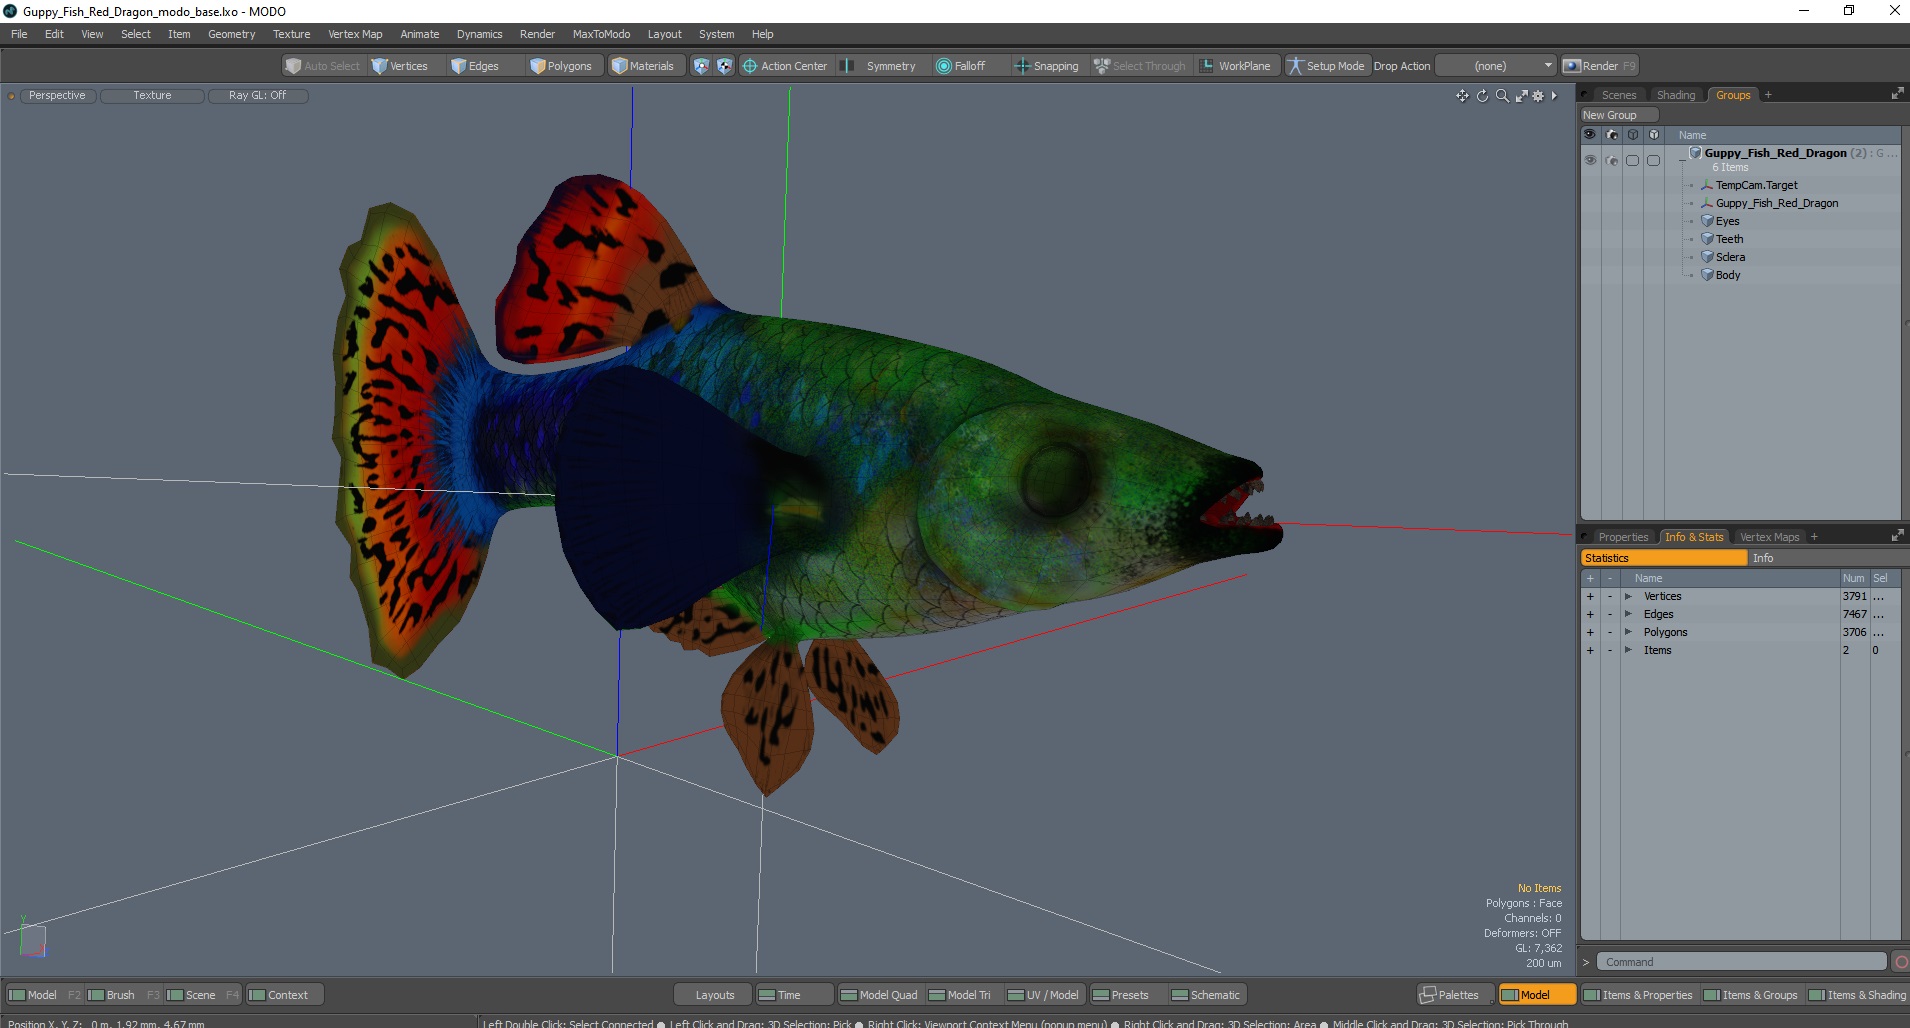Click the New Group button
This screenshot has width=1910, height=1028.
[x=1618, y=115]
